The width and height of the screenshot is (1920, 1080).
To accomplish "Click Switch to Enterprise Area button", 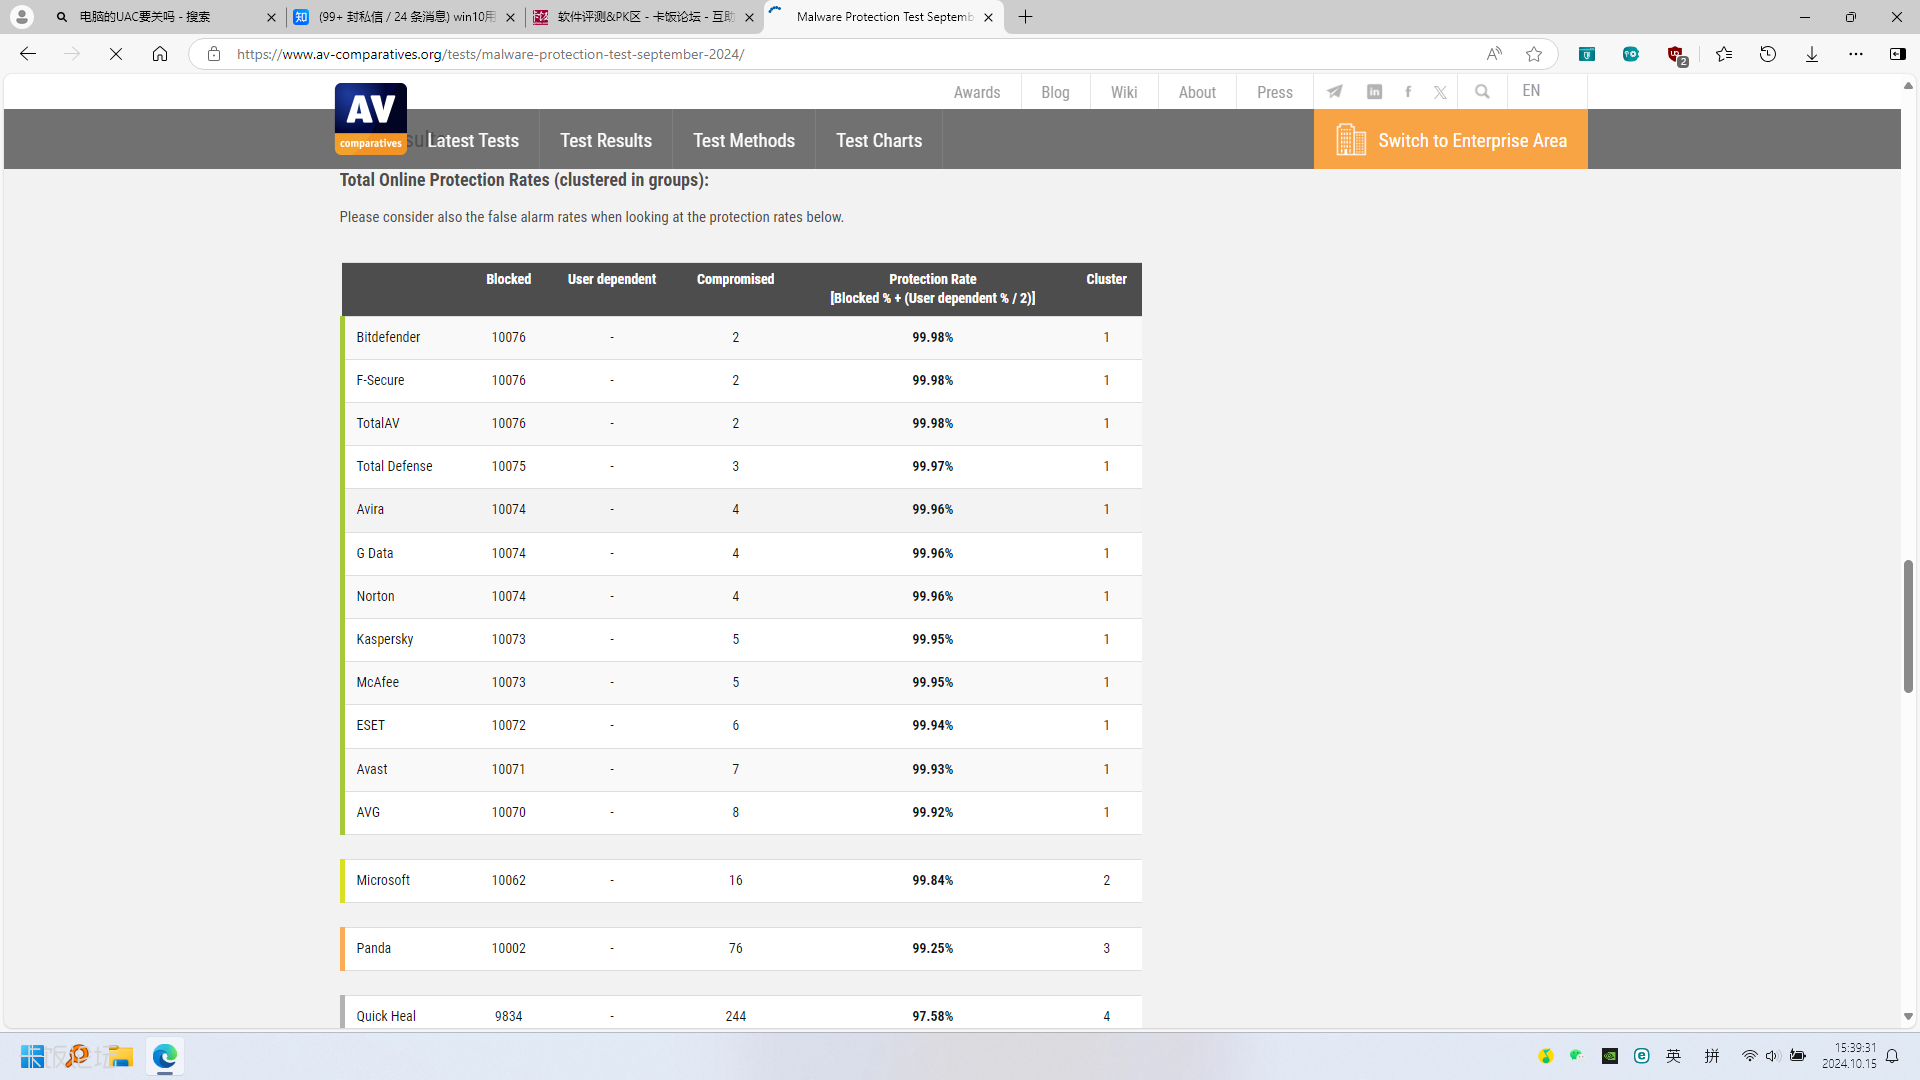I will point(1450,140).
